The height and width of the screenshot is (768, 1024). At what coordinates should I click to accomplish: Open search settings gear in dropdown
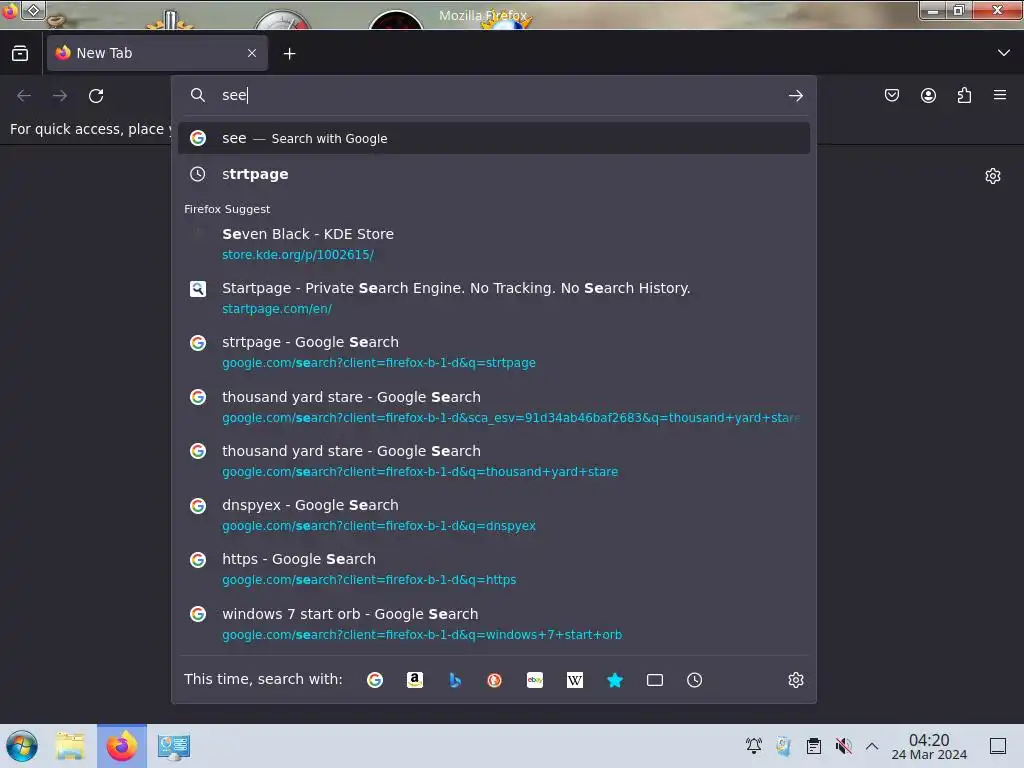[x=795, y=680]
